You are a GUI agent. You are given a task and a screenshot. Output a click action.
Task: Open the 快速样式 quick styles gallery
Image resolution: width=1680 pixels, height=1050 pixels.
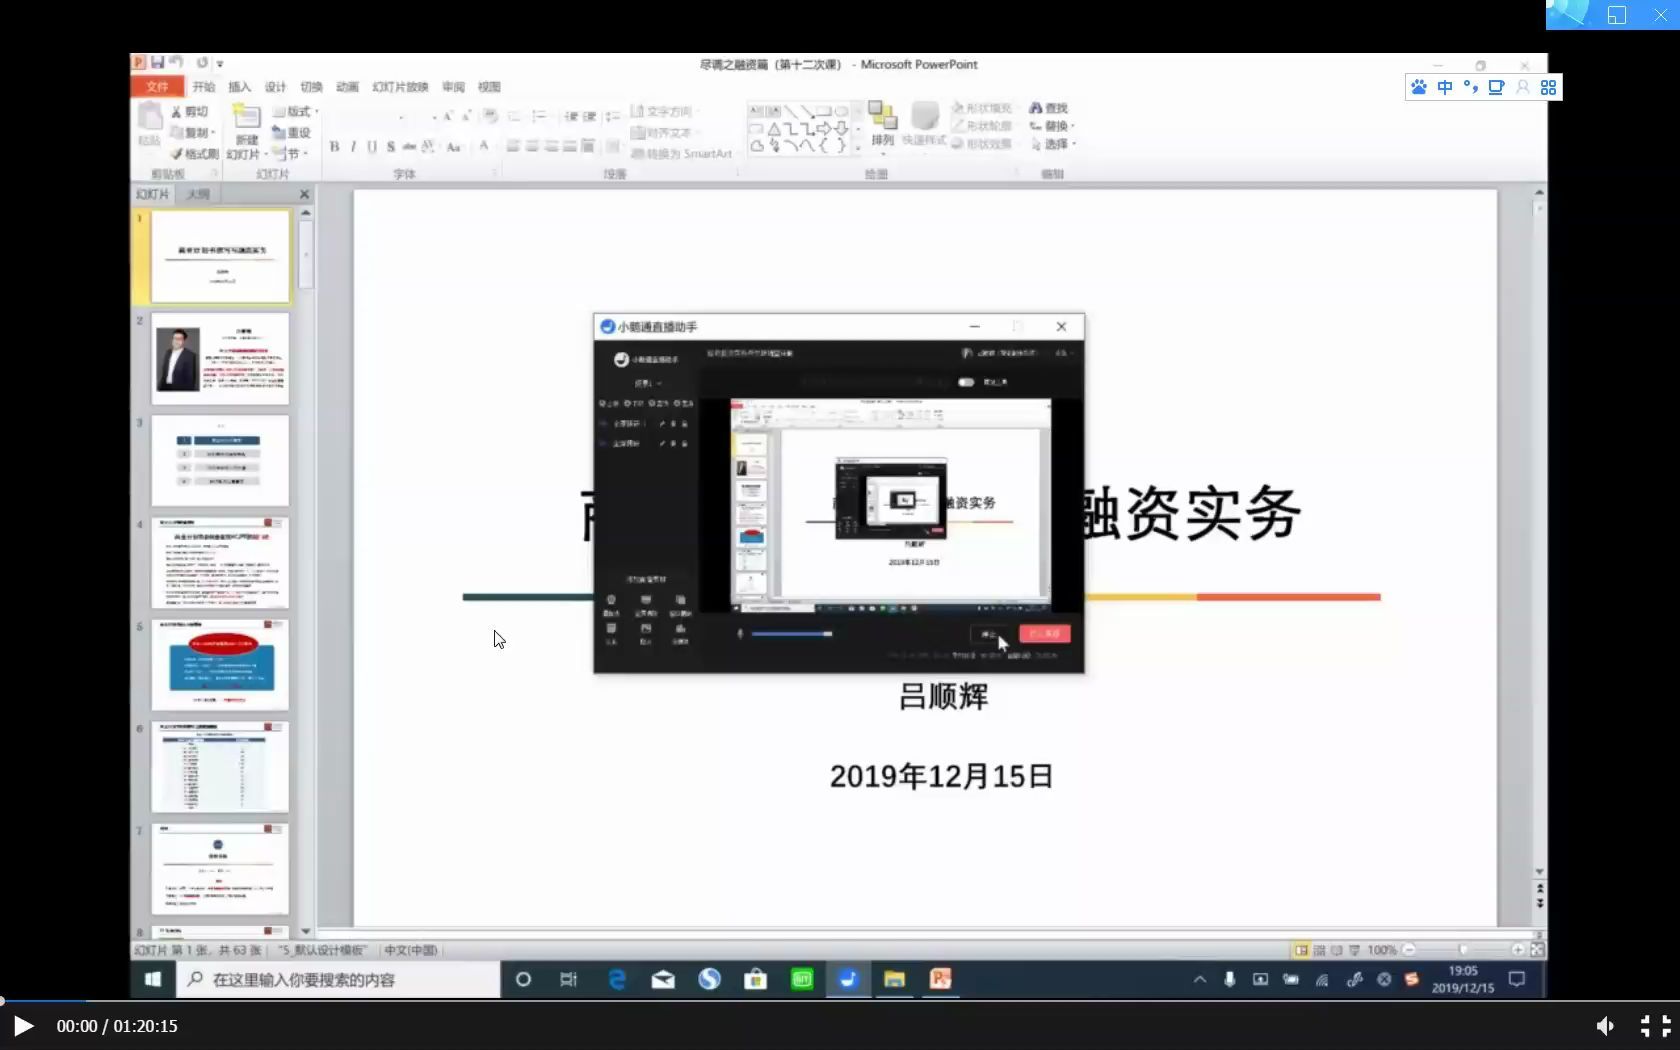click(924, 124)
